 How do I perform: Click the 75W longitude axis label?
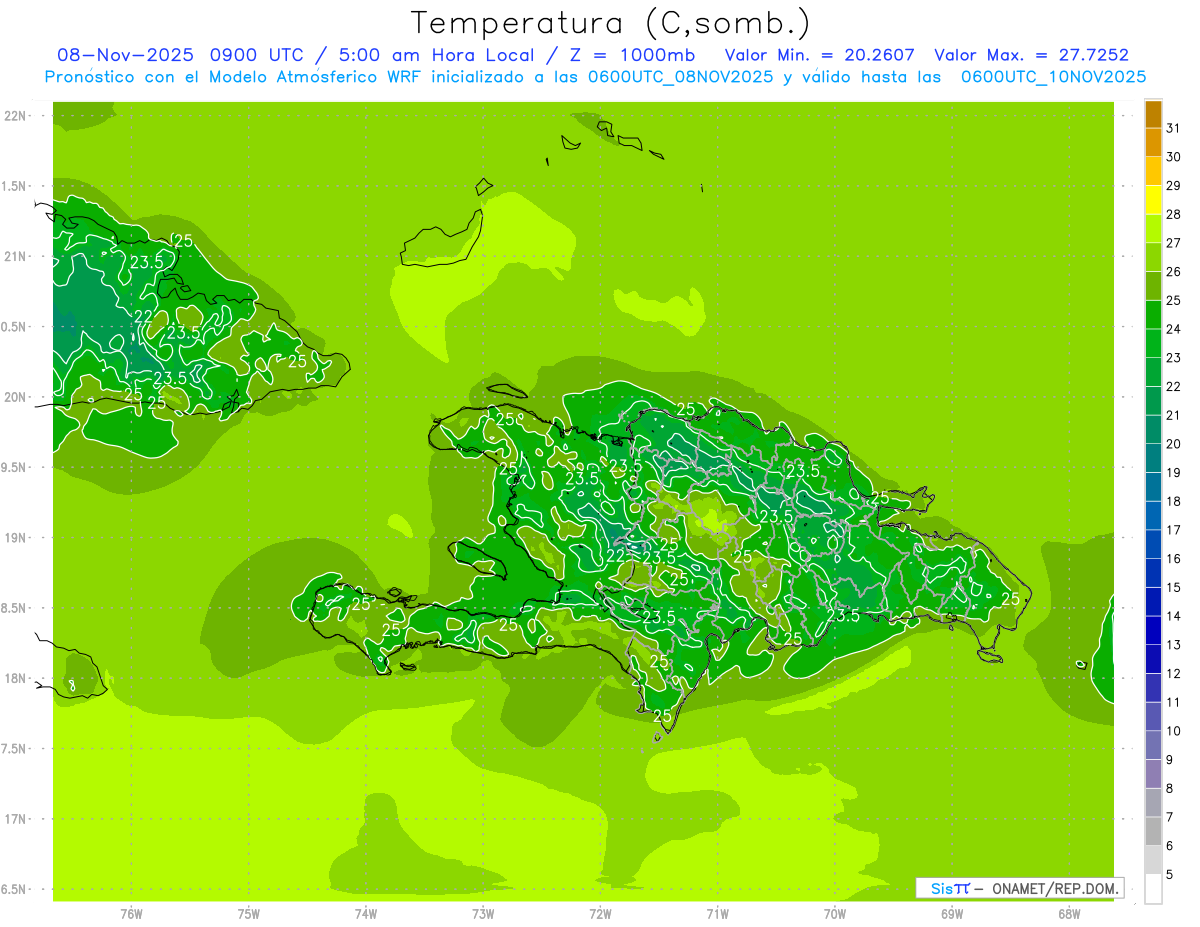[x=248, y=914]
